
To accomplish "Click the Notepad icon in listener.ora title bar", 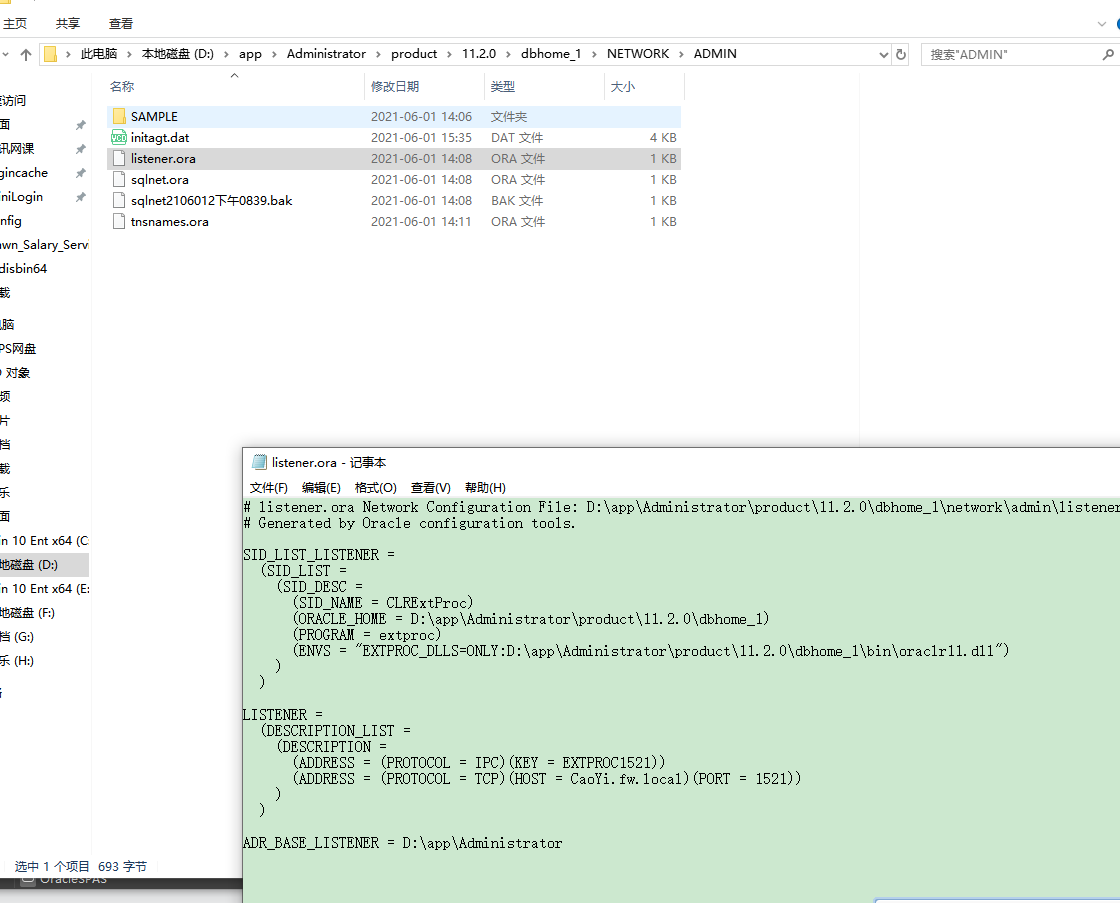I will (260, 462).
